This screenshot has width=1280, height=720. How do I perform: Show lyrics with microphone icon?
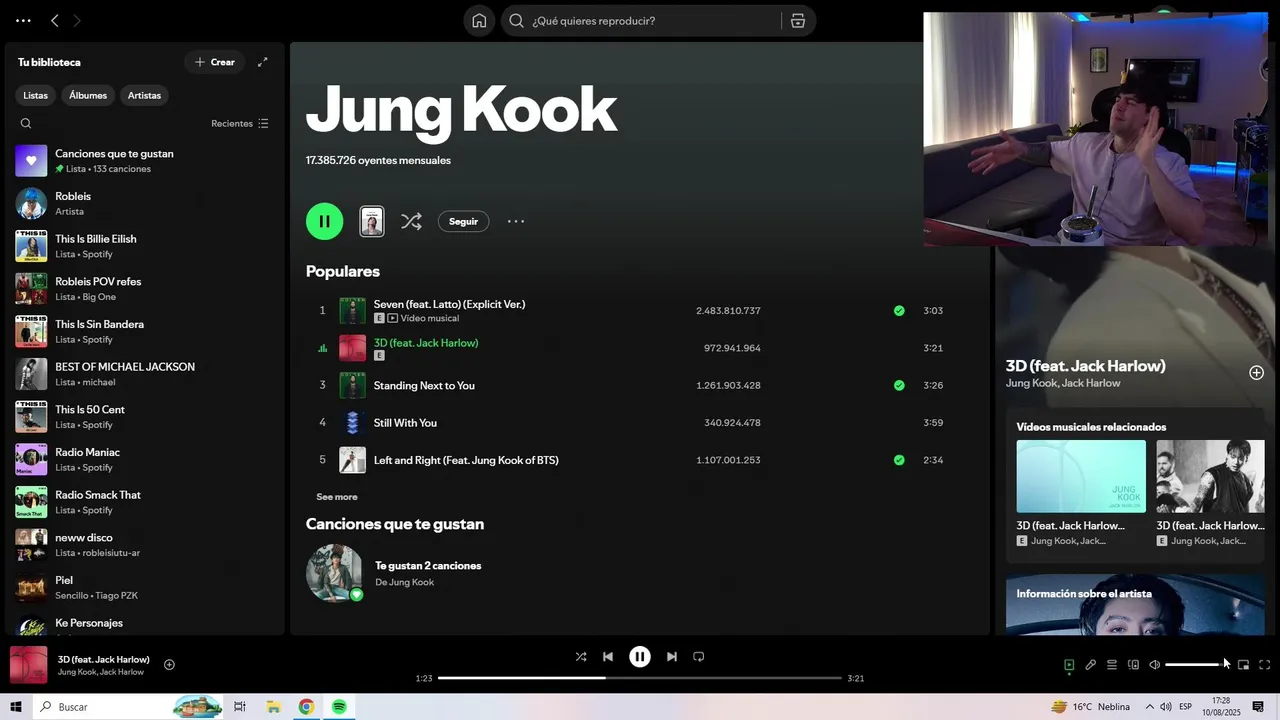pyautogui.click(x=1091, y=665)
